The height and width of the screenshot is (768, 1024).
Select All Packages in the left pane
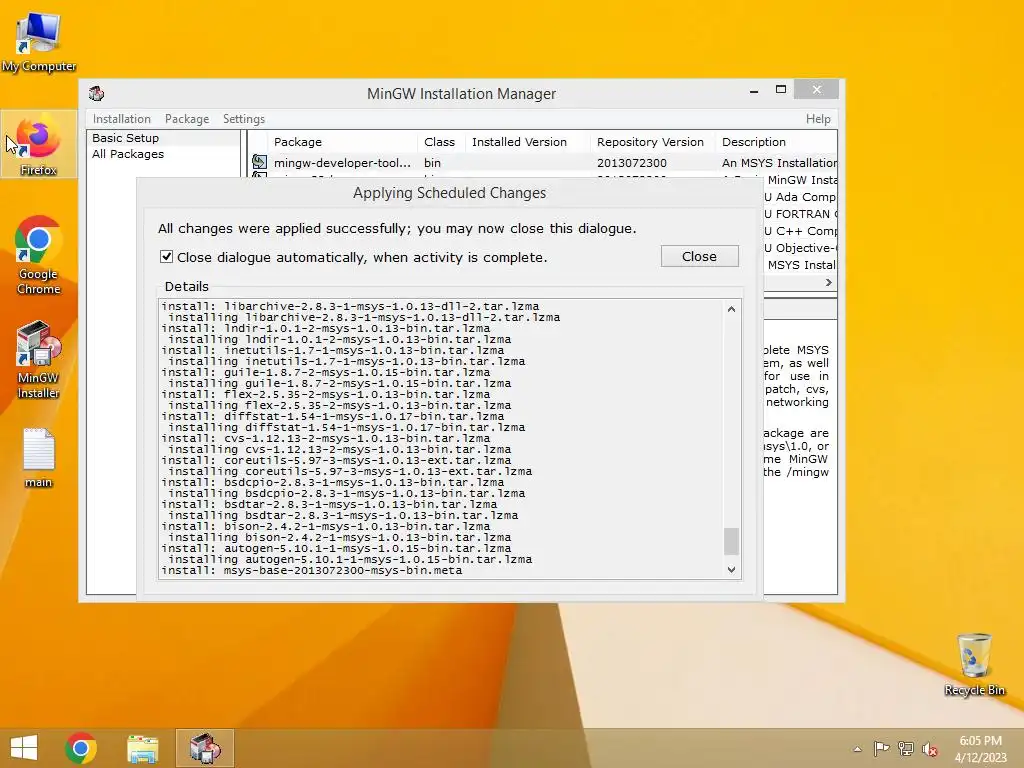(x=128, y=154)
